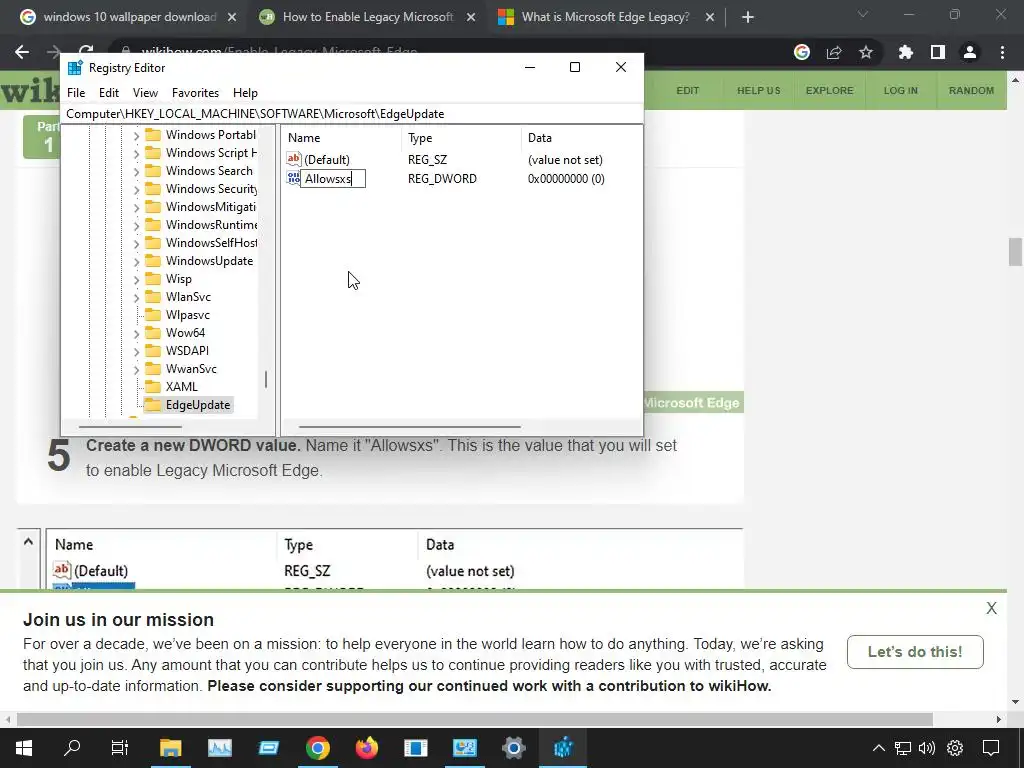Click the page horizontal scrollbar at bottom
Screen dimensions: 1024x768
click(x=475, y=720)
